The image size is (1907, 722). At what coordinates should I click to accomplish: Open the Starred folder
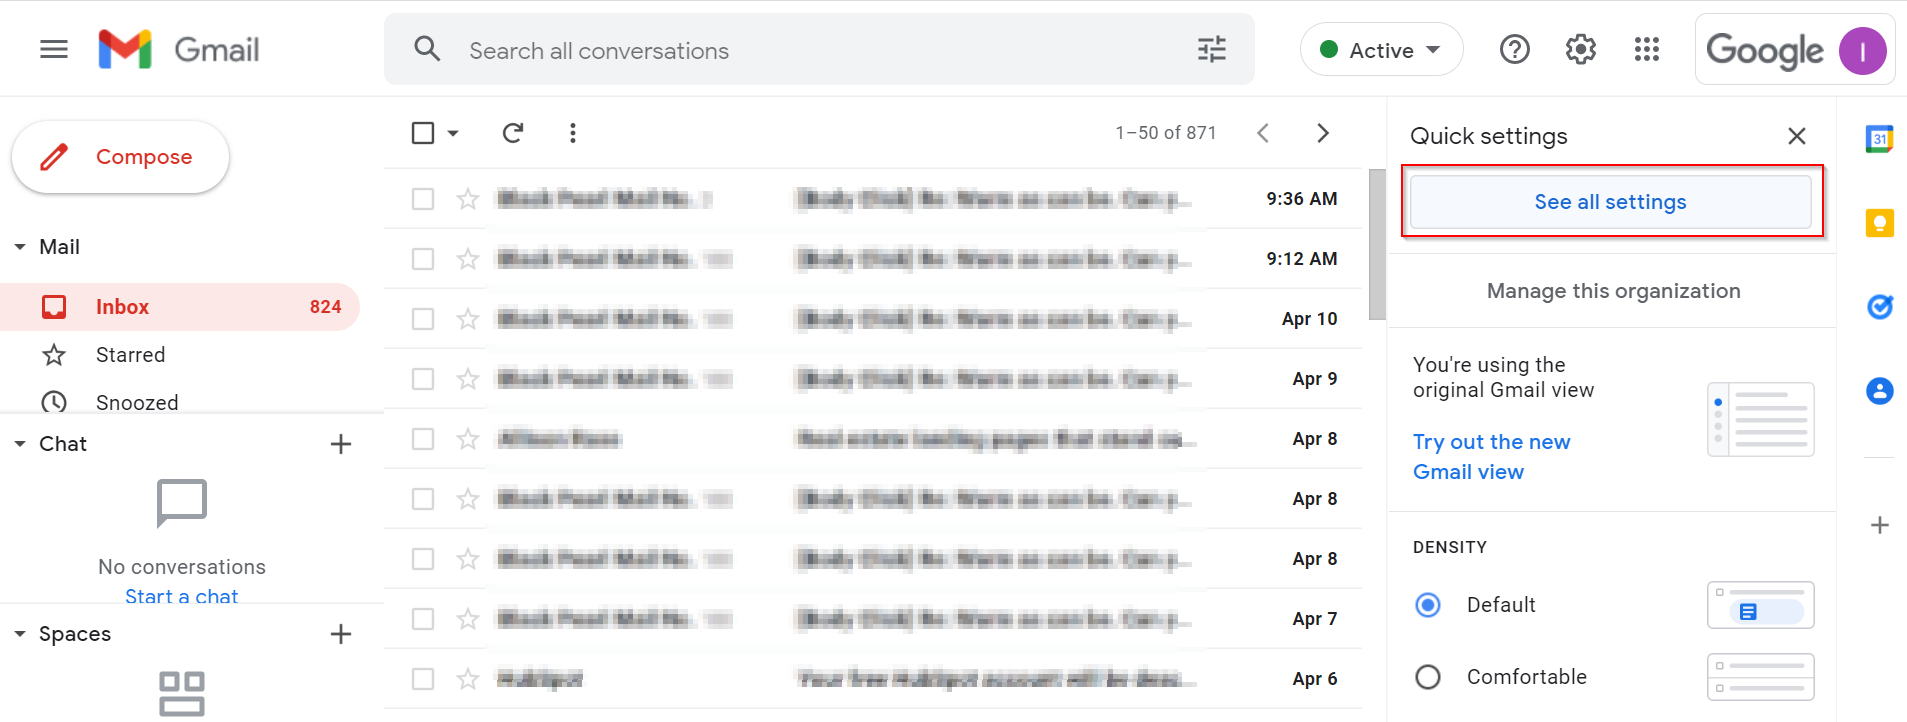click(130, 355)
